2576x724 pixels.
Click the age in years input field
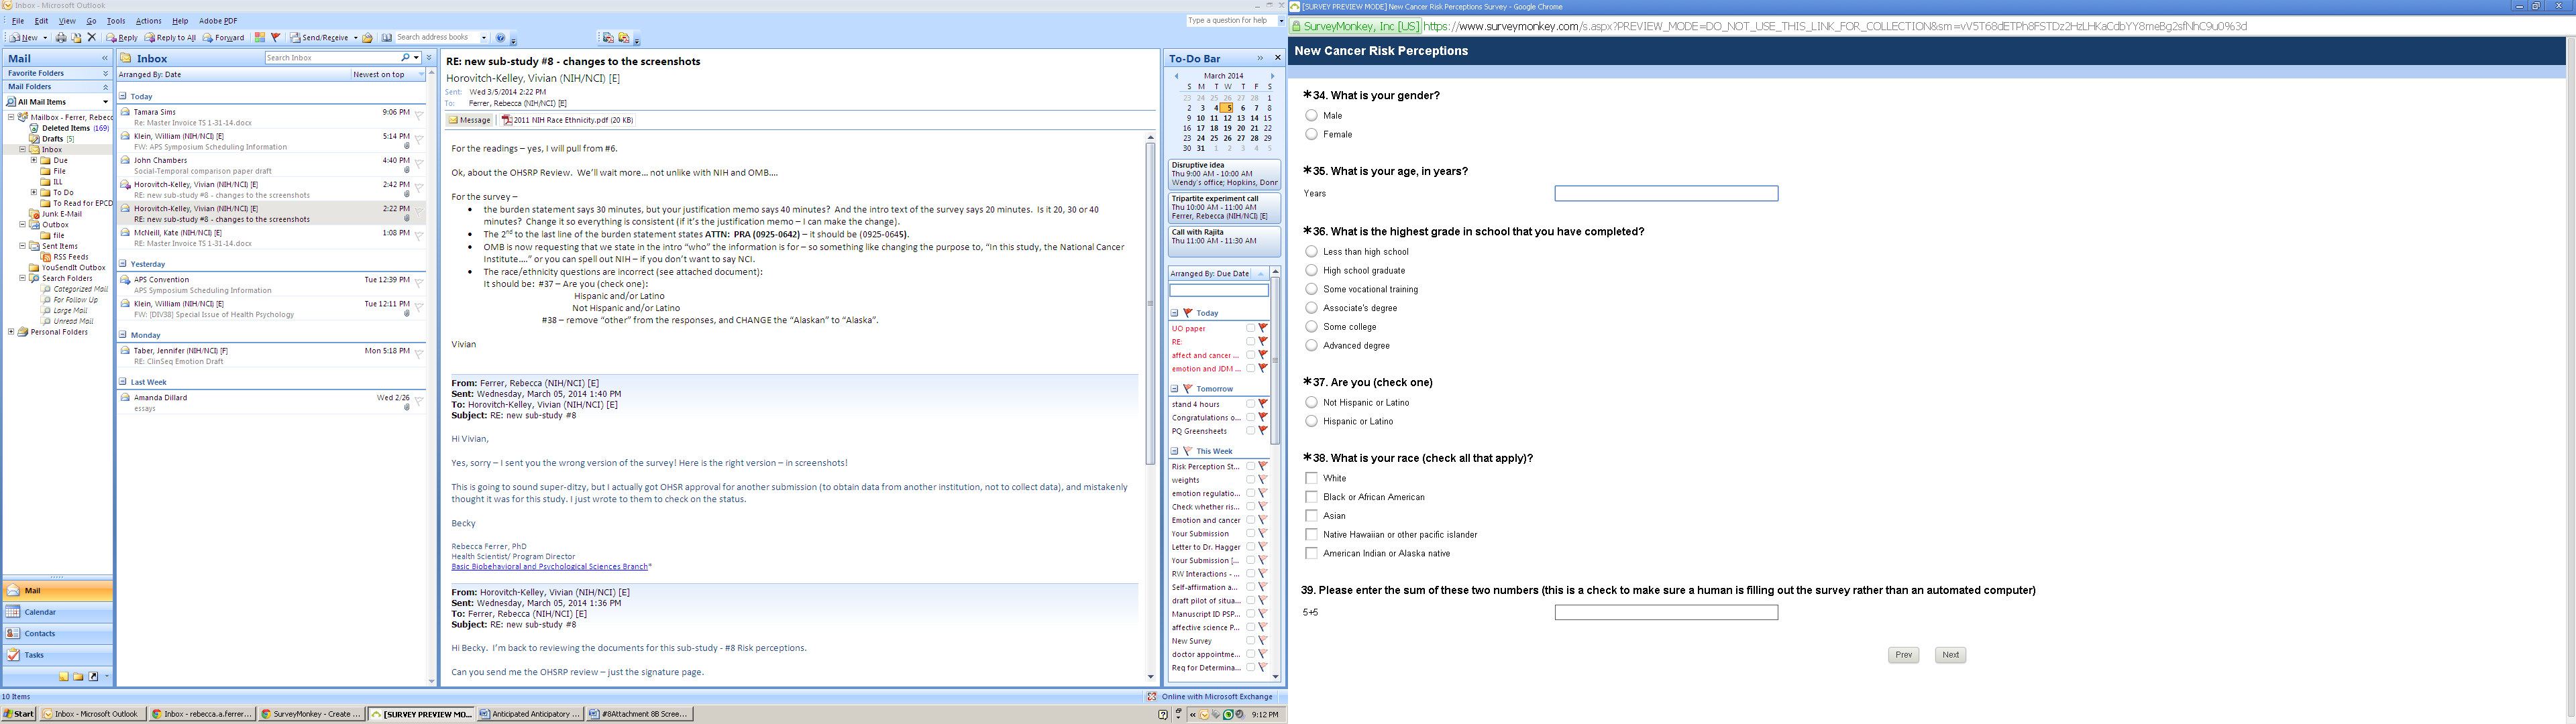(1665, 194)
